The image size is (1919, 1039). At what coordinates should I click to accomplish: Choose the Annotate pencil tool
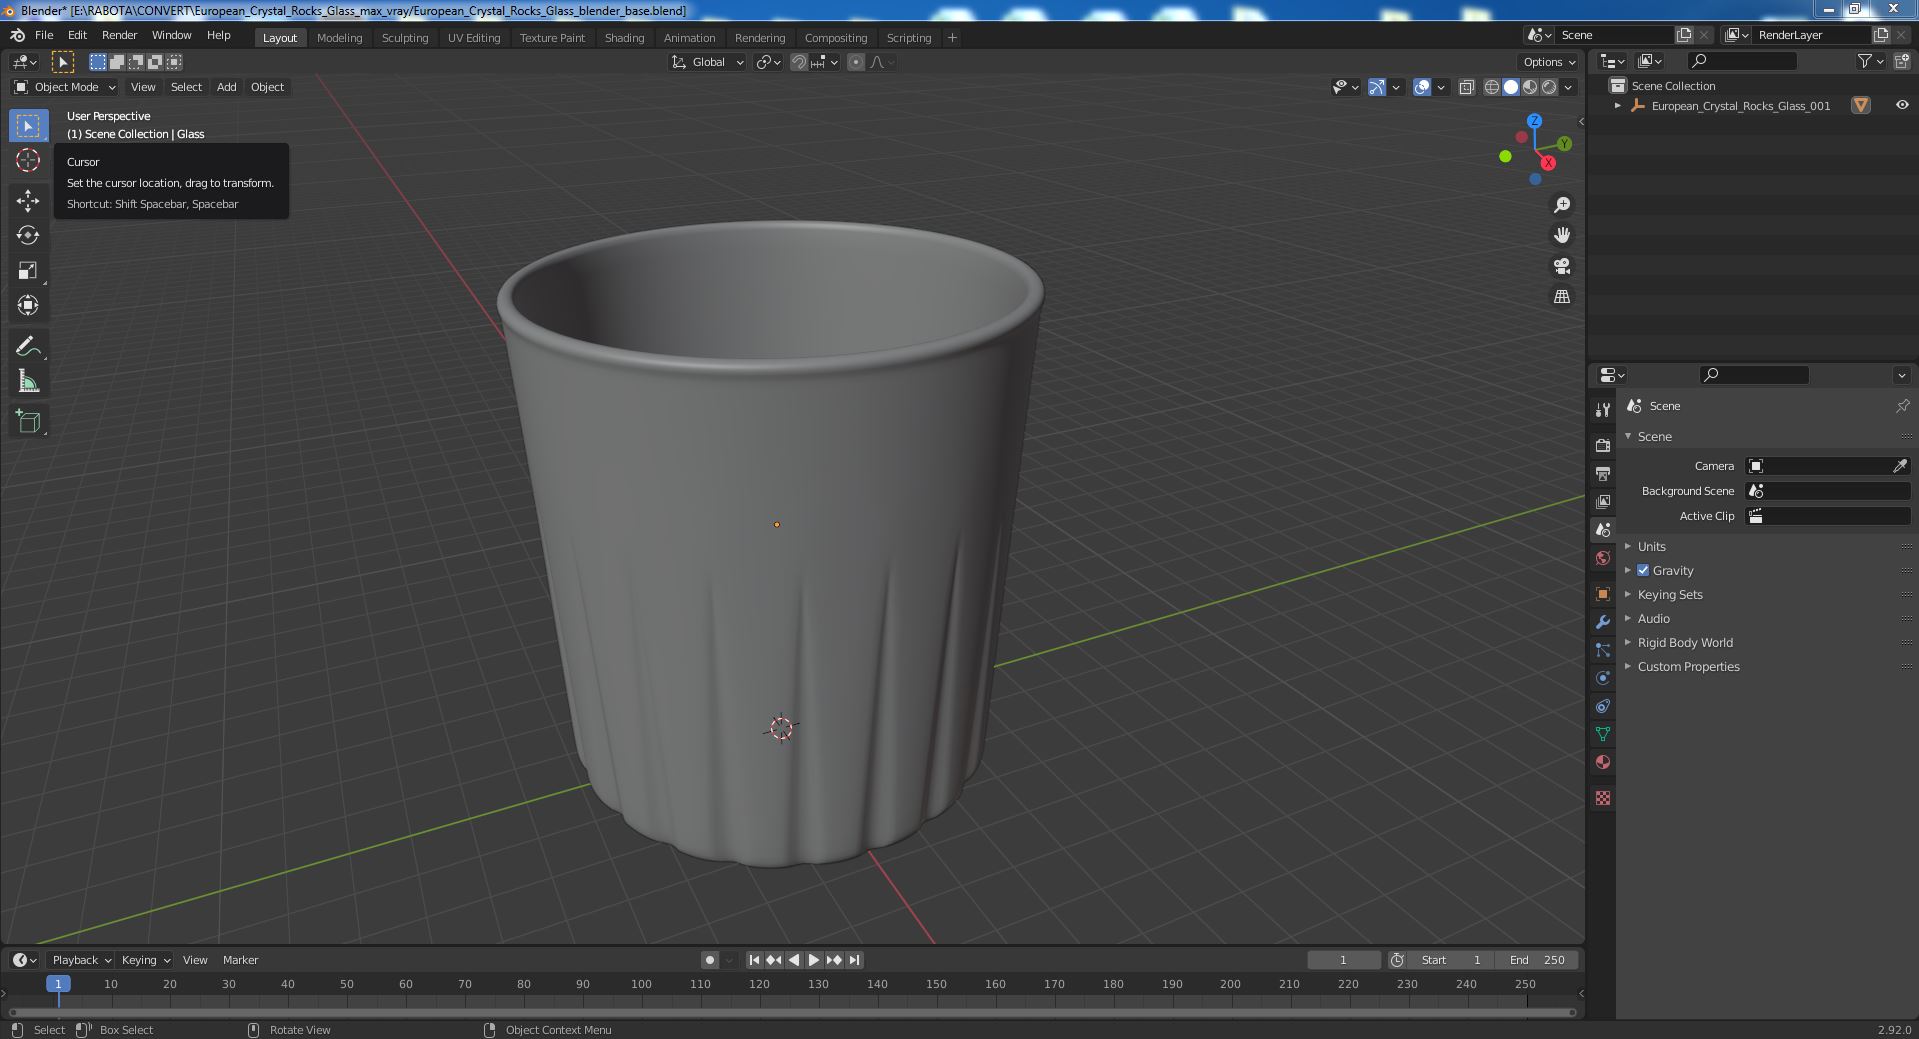28,347
